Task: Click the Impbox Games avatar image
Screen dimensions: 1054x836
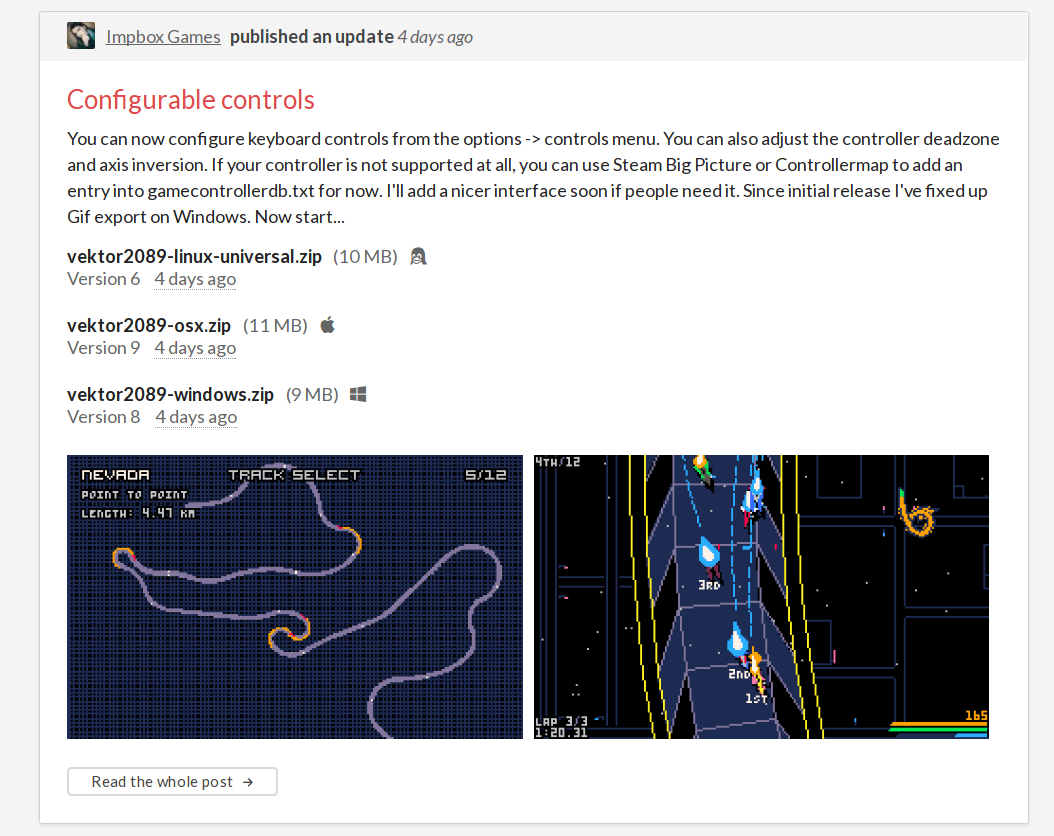Action: click(x=81, y=36)
